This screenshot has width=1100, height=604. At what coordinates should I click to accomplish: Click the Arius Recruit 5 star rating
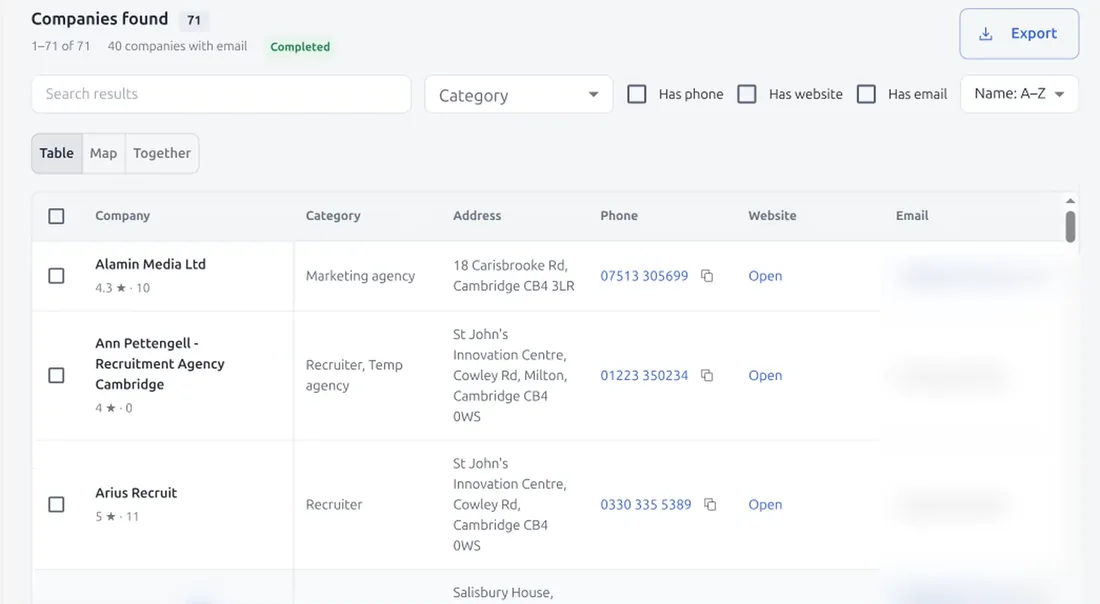tap(117, 516)
